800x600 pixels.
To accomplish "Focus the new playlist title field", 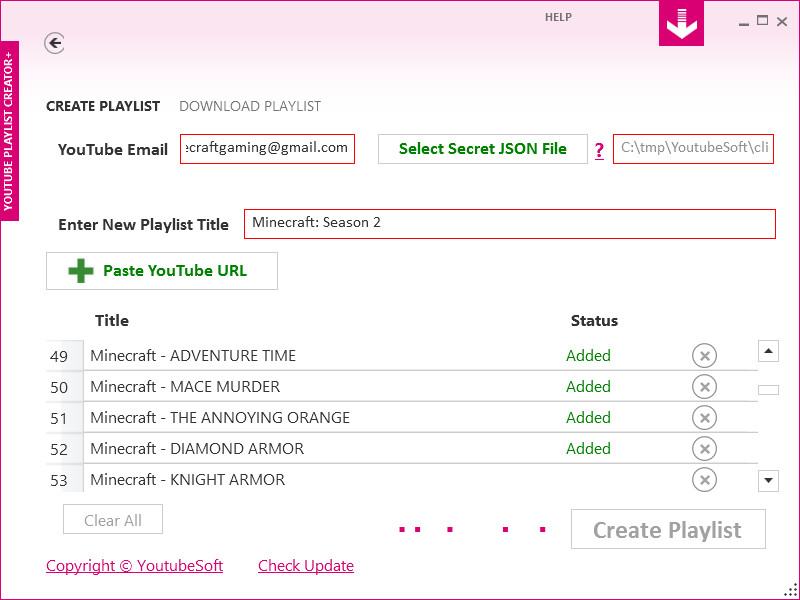I will point(510,224).
